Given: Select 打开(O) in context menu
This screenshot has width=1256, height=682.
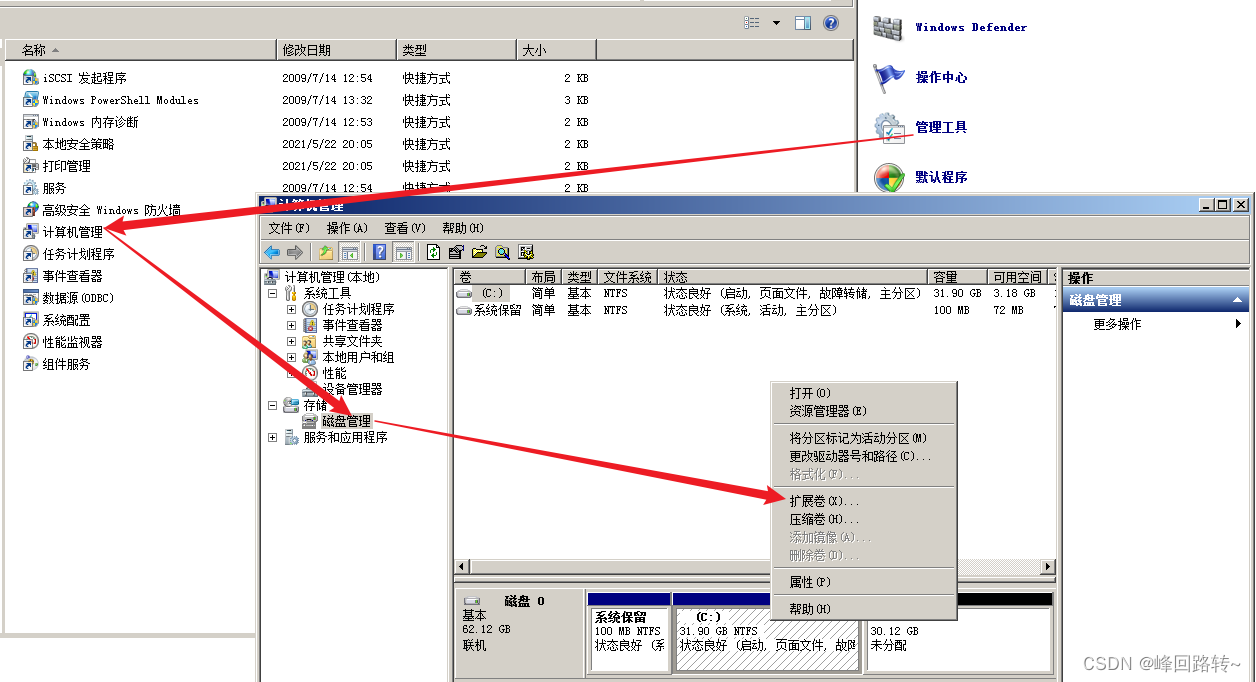Looking at the screenshot, I should point(865,393).
